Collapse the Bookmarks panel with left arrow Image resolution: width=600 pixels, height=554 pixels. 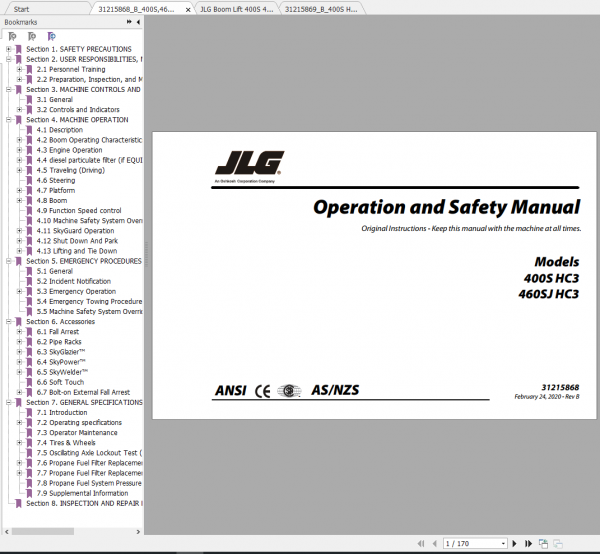pos(138,22)
